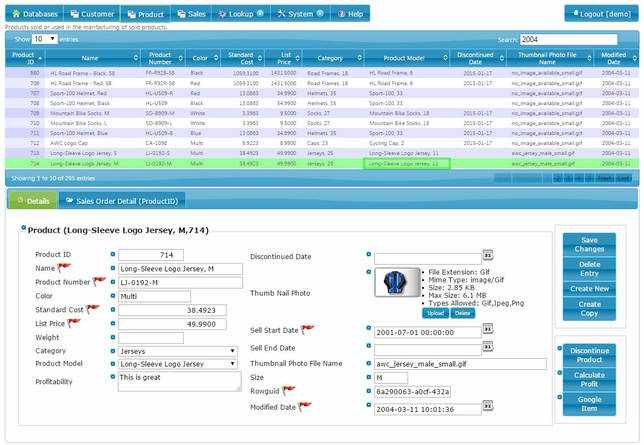Expand the Product Model dropdown
The width and height of the screenshot is (644, 445).
click(177, 364)
